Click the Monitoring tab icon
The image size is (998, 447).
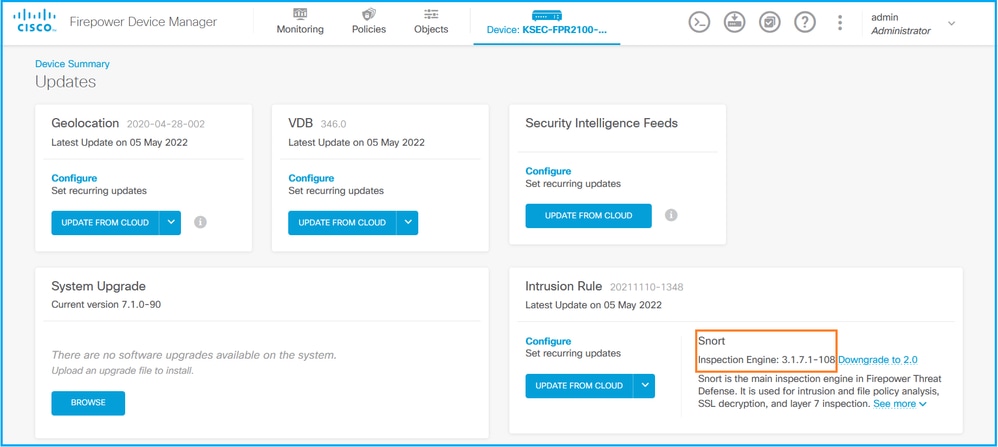pyautogui.click(x=300, y=14)
